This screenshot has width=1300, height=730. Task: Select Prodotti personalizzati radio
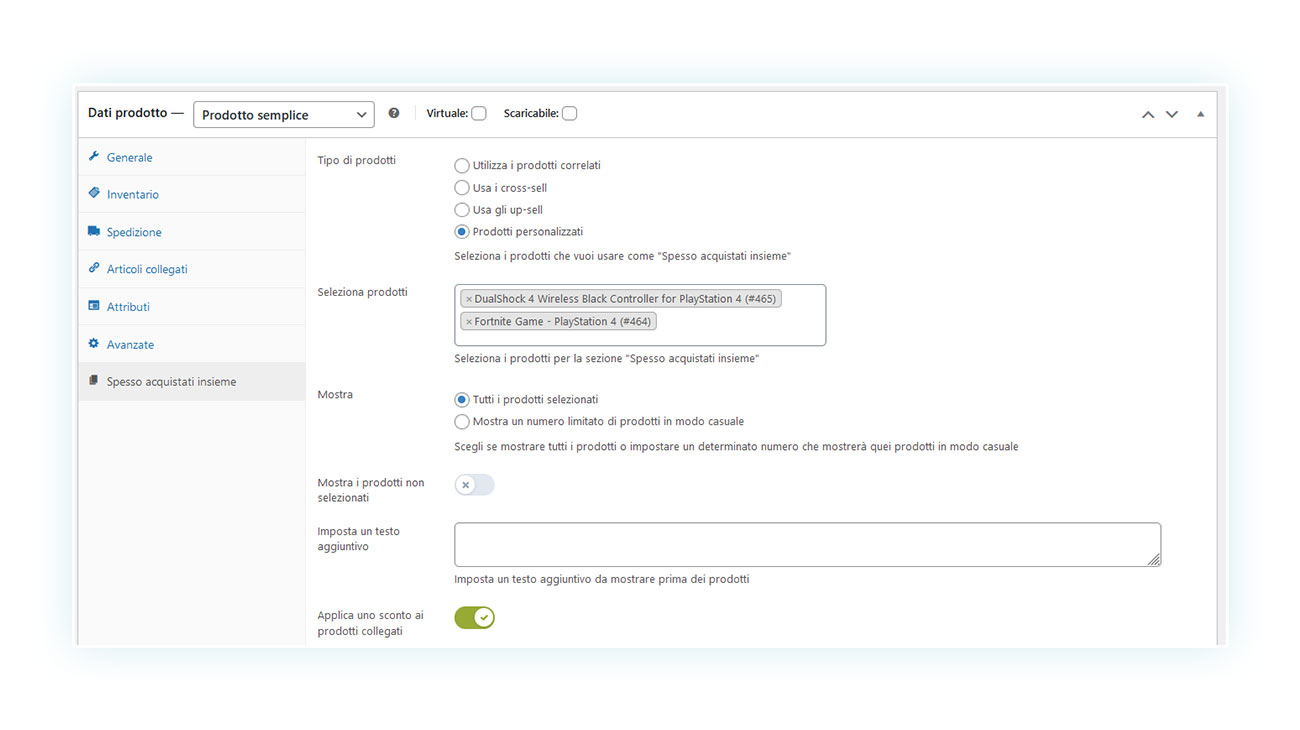462,232
